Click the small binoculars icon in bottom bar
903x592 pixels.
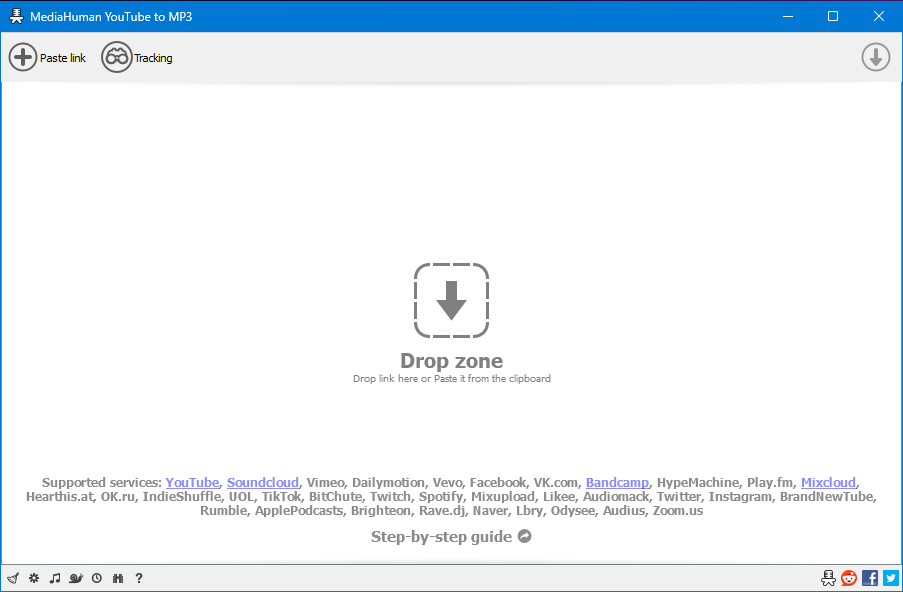tap(118, 578)
